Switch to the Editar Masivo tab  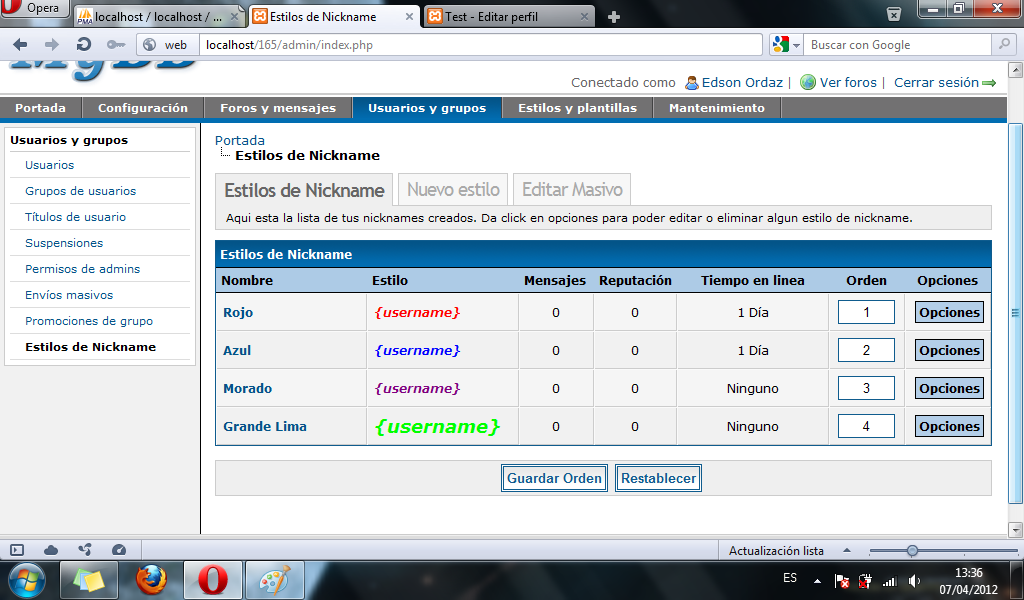tap(572, 189)
